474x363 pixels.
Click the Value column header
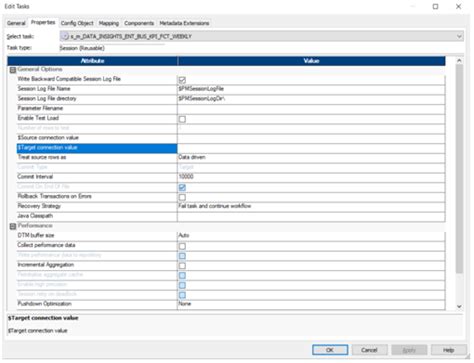pyautogui.click(x=311, y=61)
